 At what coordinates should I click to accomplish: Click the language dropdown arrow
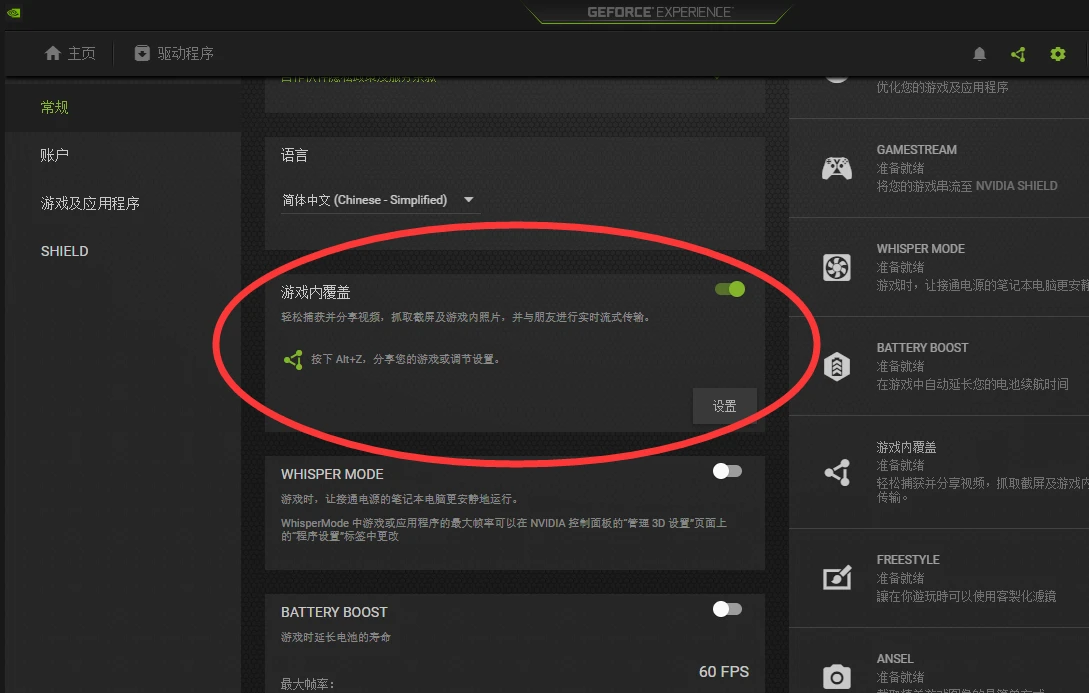click(469, 200)
